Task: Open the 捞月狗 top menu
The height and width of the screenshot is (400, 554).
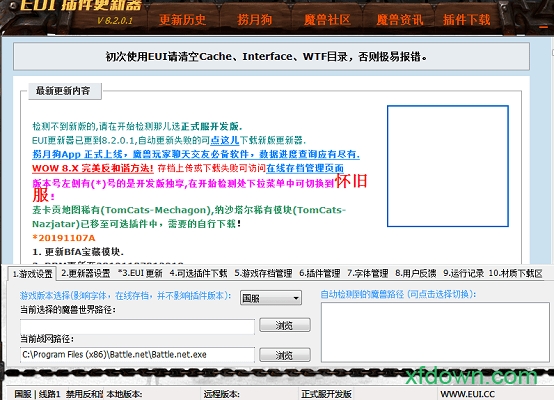Action: [255, 20]
